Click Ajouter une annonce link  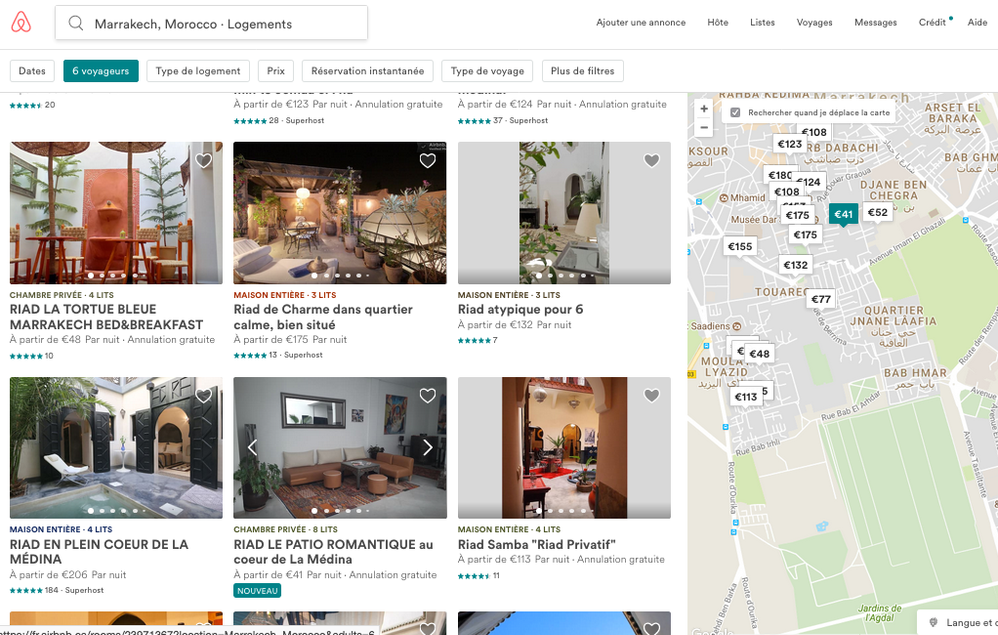[641, 22]
